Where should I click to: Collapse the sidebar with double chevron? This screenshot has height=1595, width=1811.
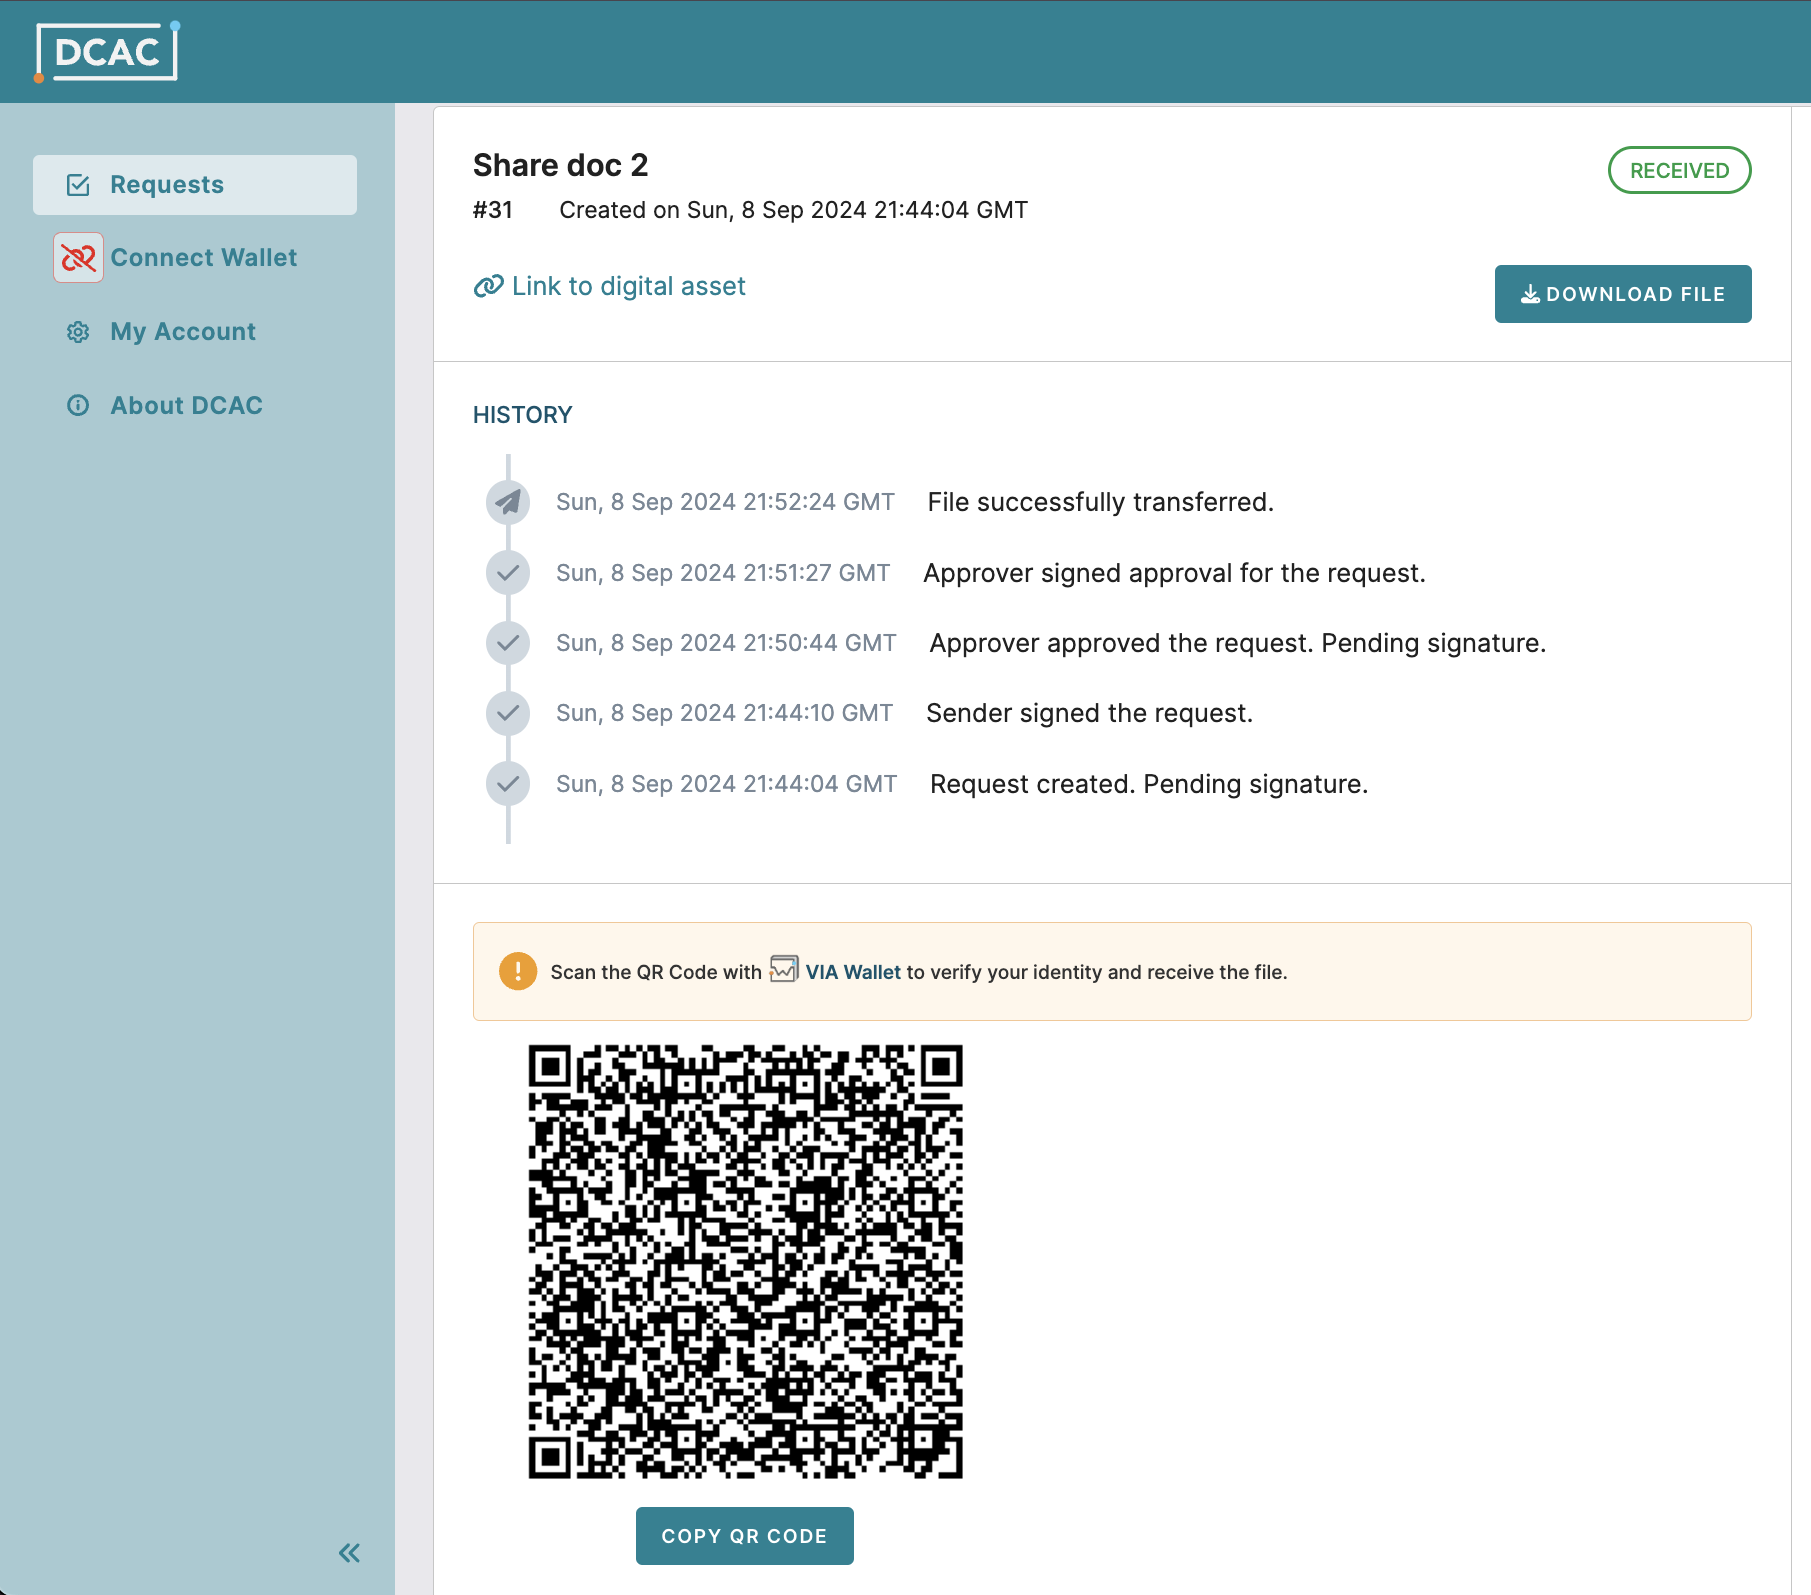(349, 1553)
